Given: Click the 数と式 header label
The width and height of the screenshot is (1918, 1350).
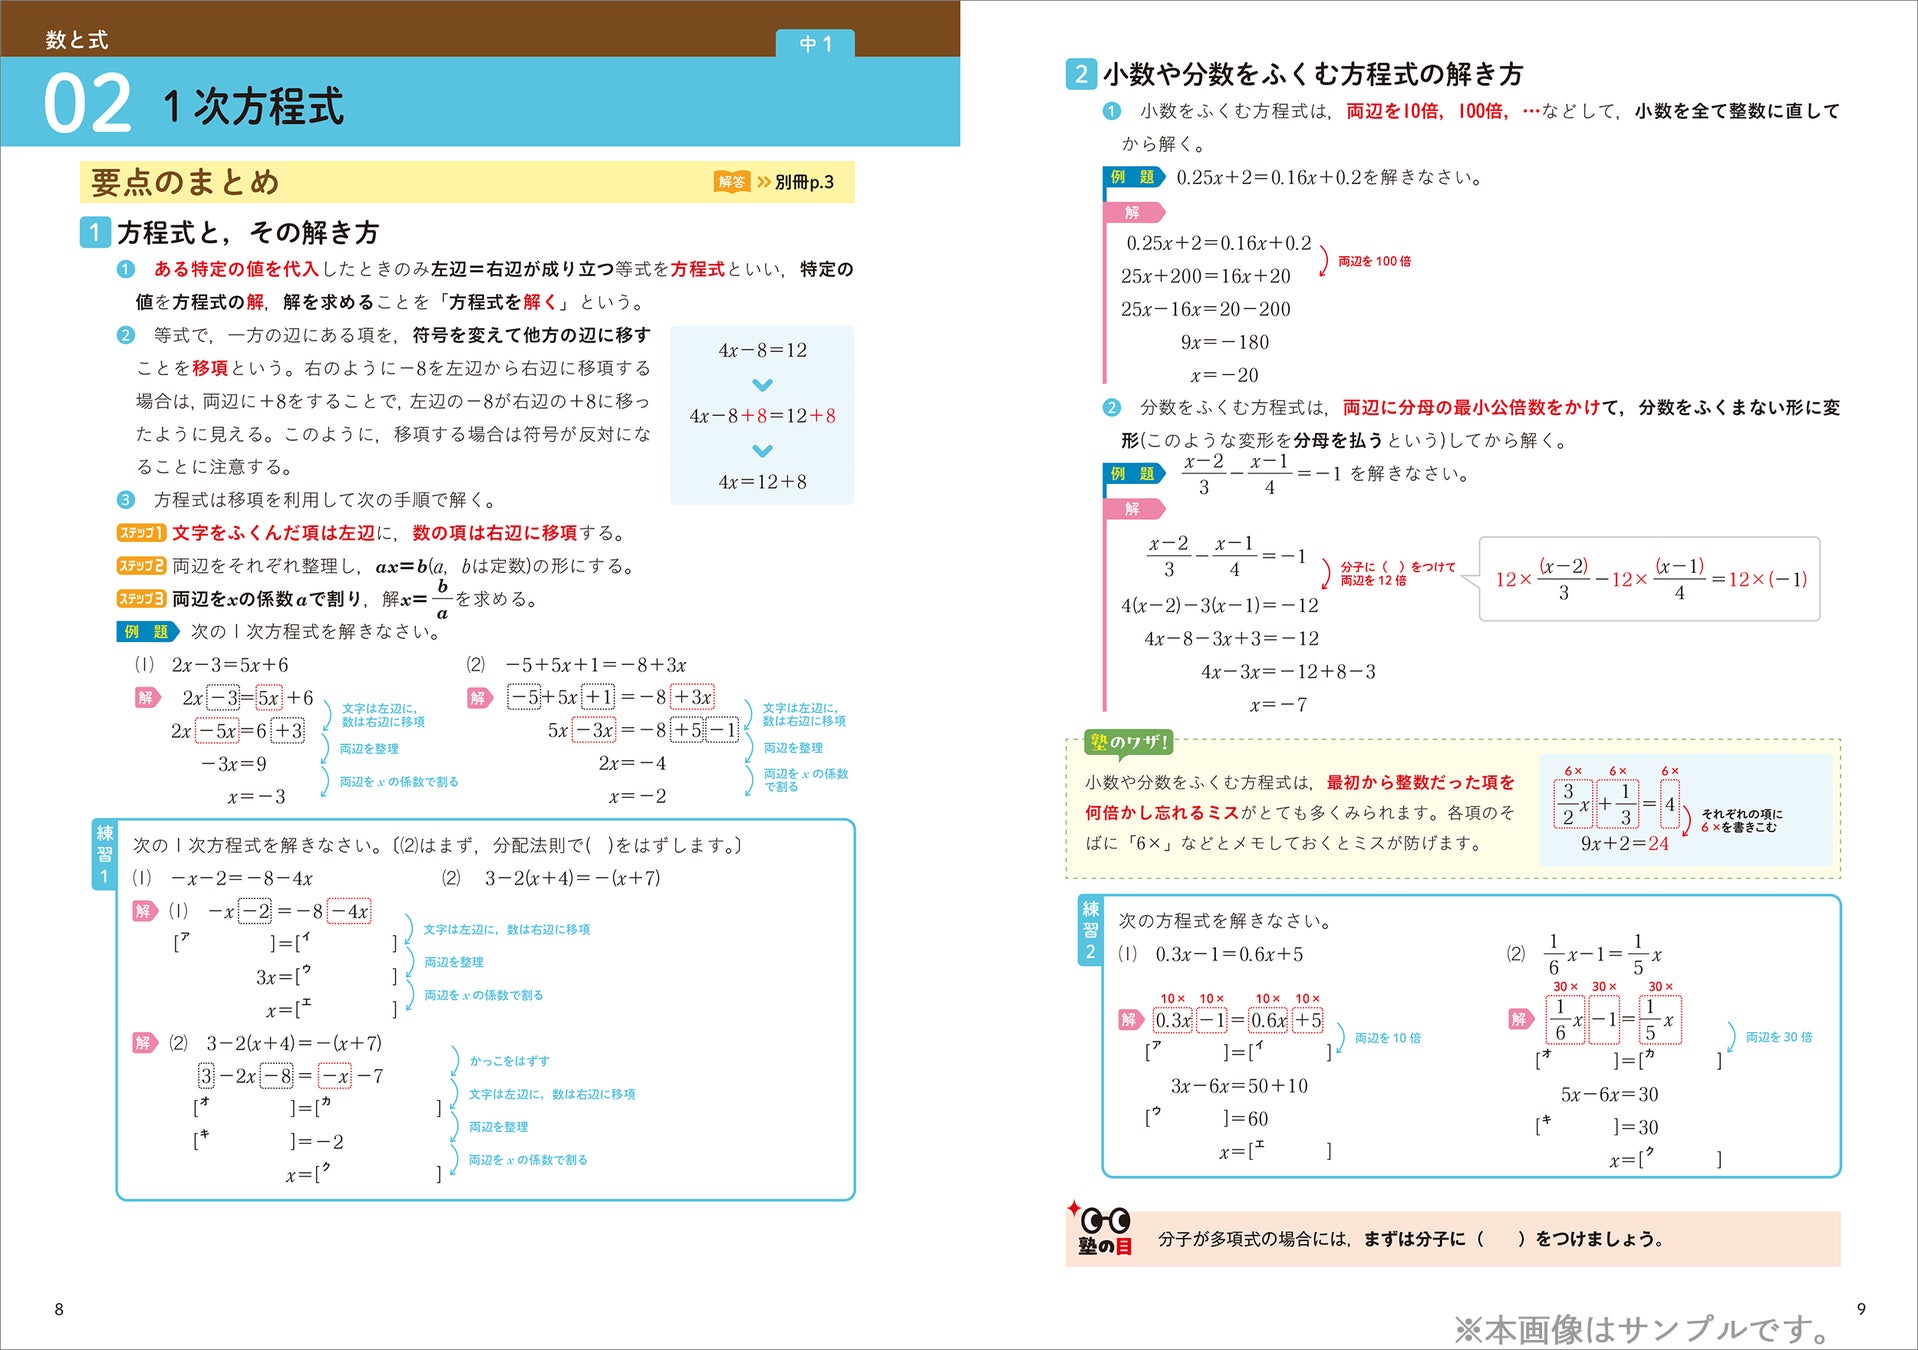Looking at the screenshot, I should [77, 40].
